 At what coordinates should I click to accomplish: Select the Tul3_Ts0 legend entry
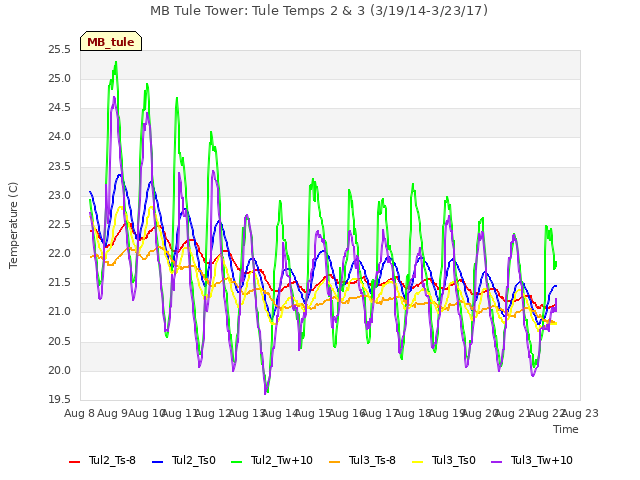coord(444,460)
